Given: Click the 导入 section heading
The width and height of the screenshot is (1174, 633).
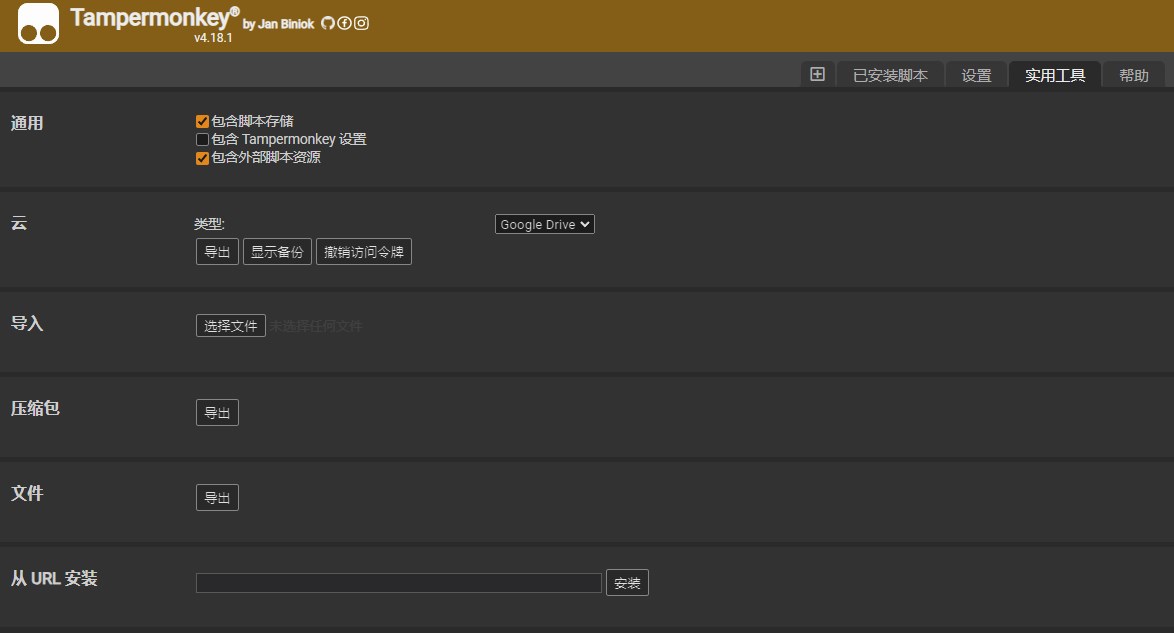Looking at the screenshot, I should click(27, 324).
